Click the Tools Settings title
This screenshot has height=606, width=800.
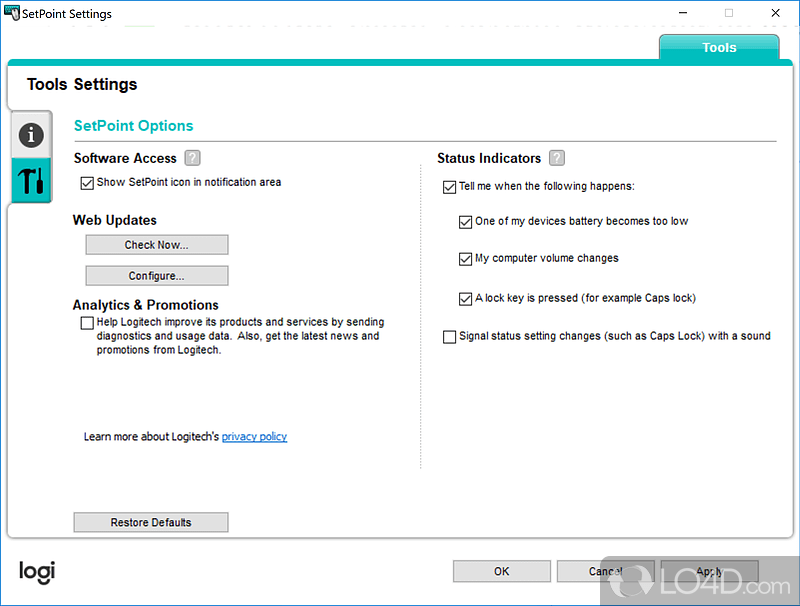pyautogui.click(x=82, y=84)
